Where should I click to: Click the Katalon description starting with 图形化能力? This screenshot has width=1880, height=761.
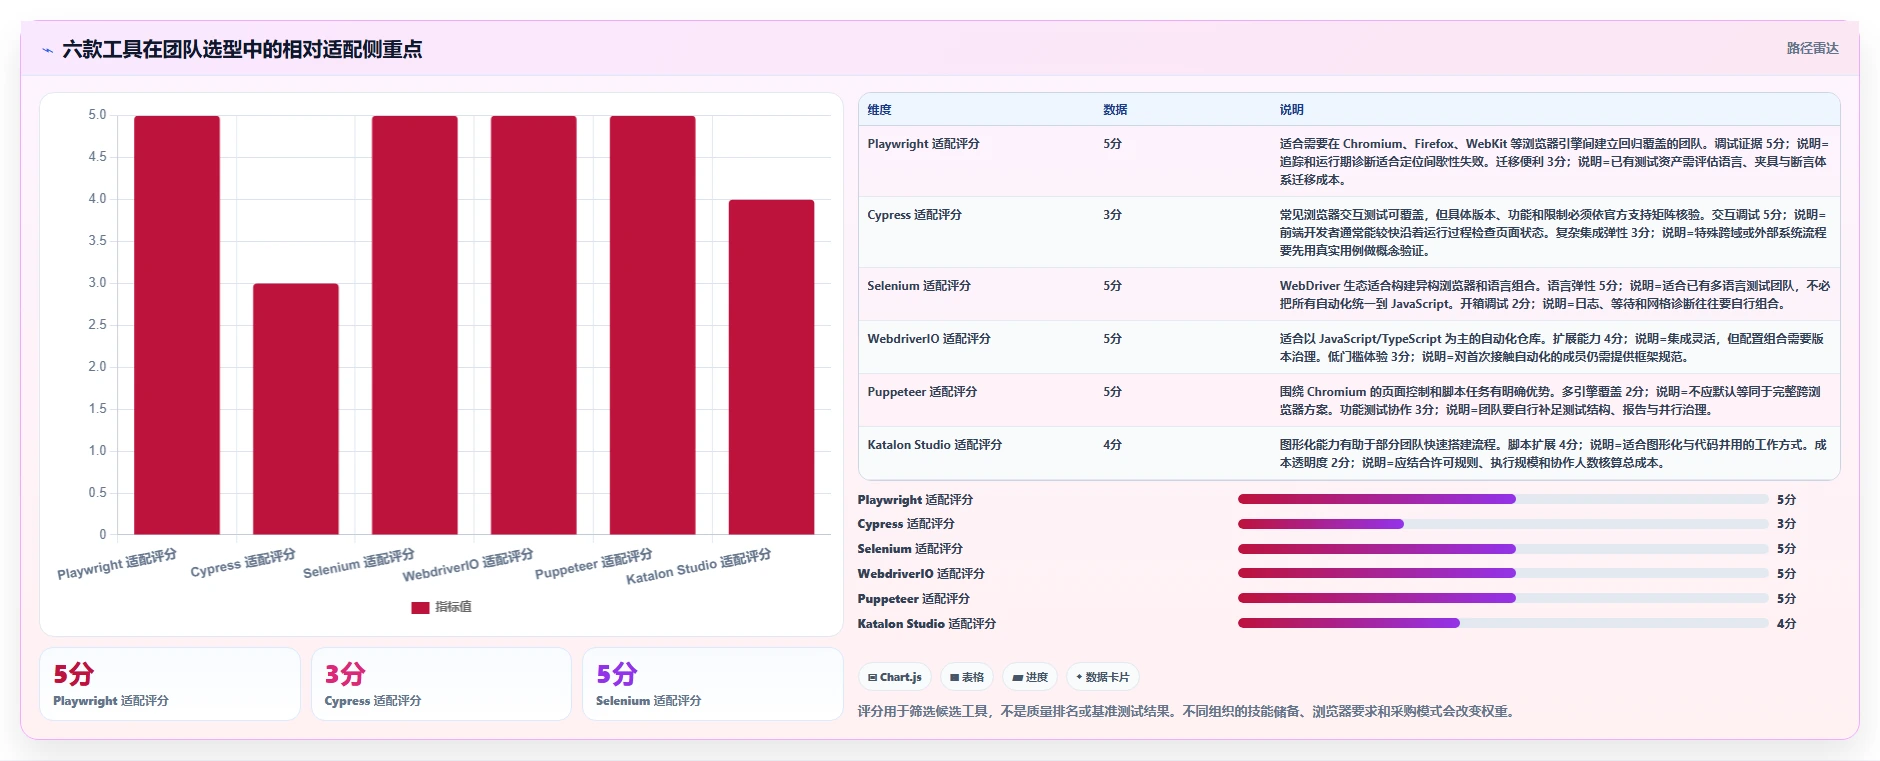(1553, 454)
